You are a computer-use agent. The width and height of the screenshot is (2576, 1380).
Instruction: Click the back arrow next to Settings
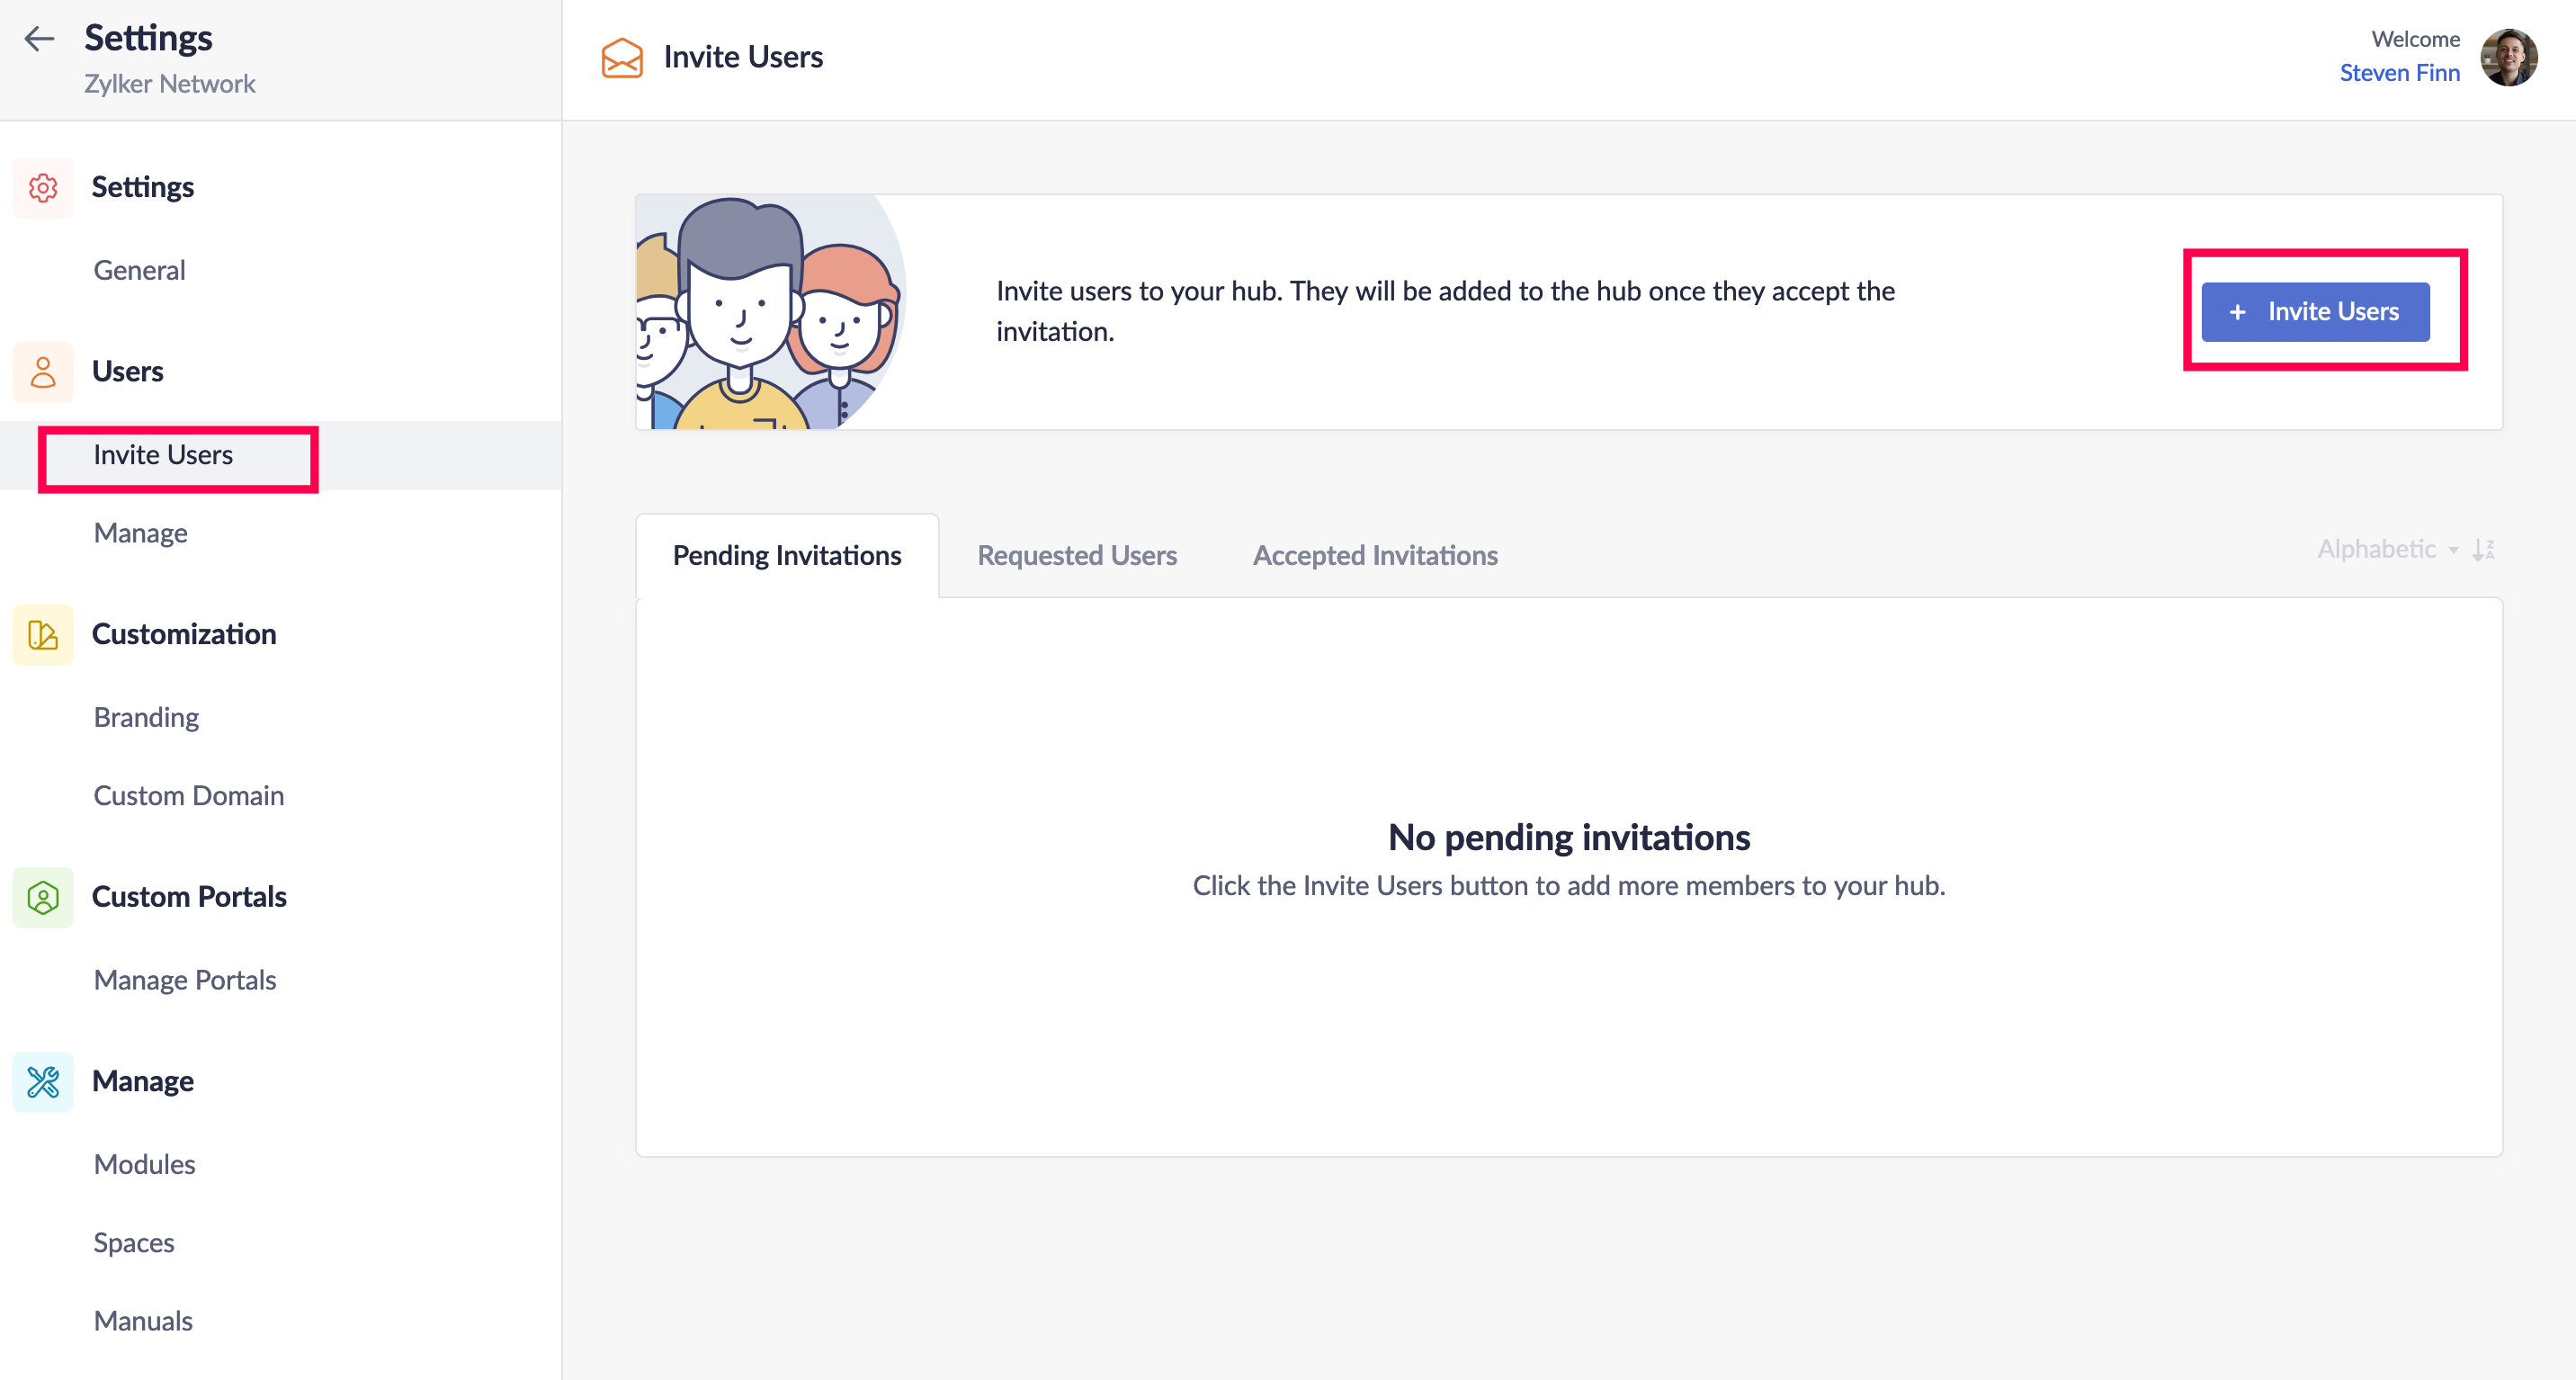click(x=39, y=38)
